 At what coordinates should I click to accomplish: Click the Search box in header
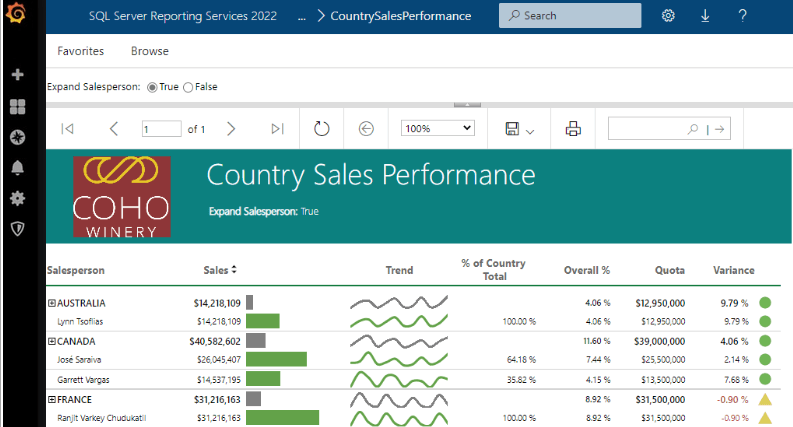pyautogui.click(x=570, y=16)
